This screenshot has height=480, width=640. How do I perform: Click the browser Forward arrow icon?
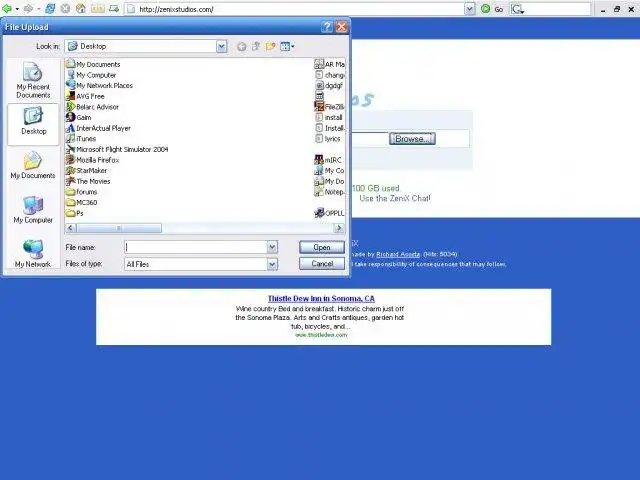(x=28, y=9)
